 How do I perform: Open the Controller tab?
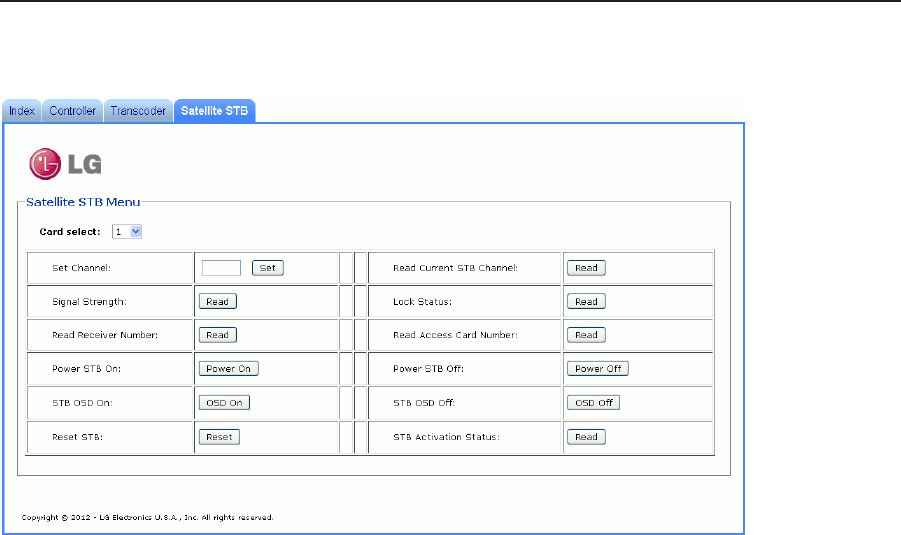(73, 111)
